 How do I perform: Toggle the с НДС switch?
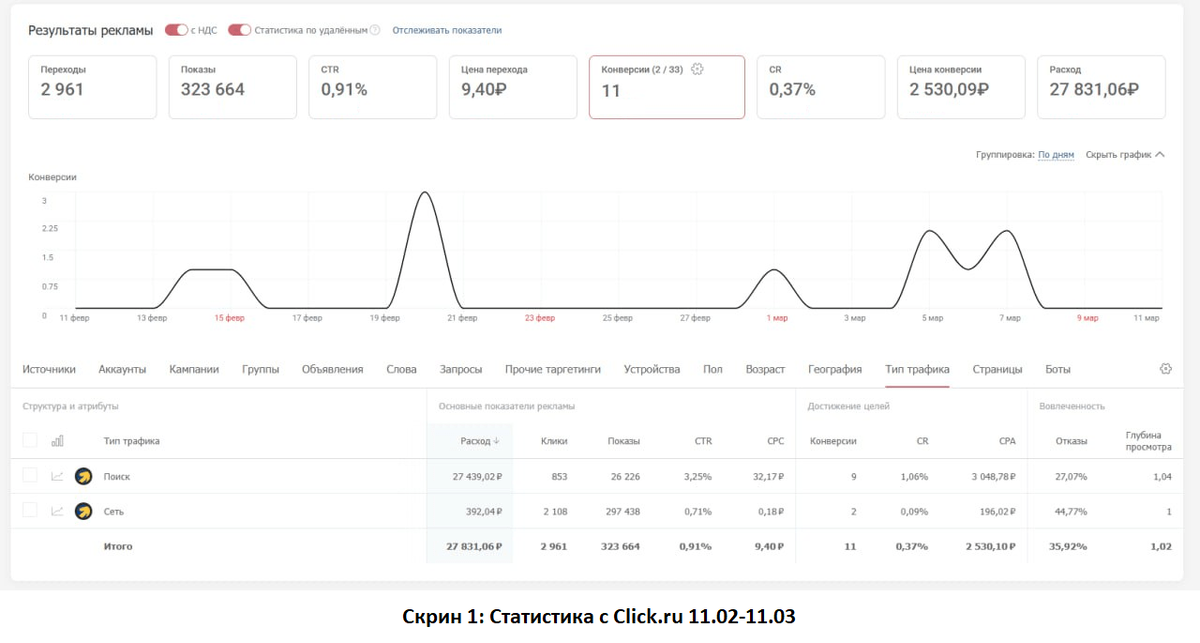click(177, 30)
